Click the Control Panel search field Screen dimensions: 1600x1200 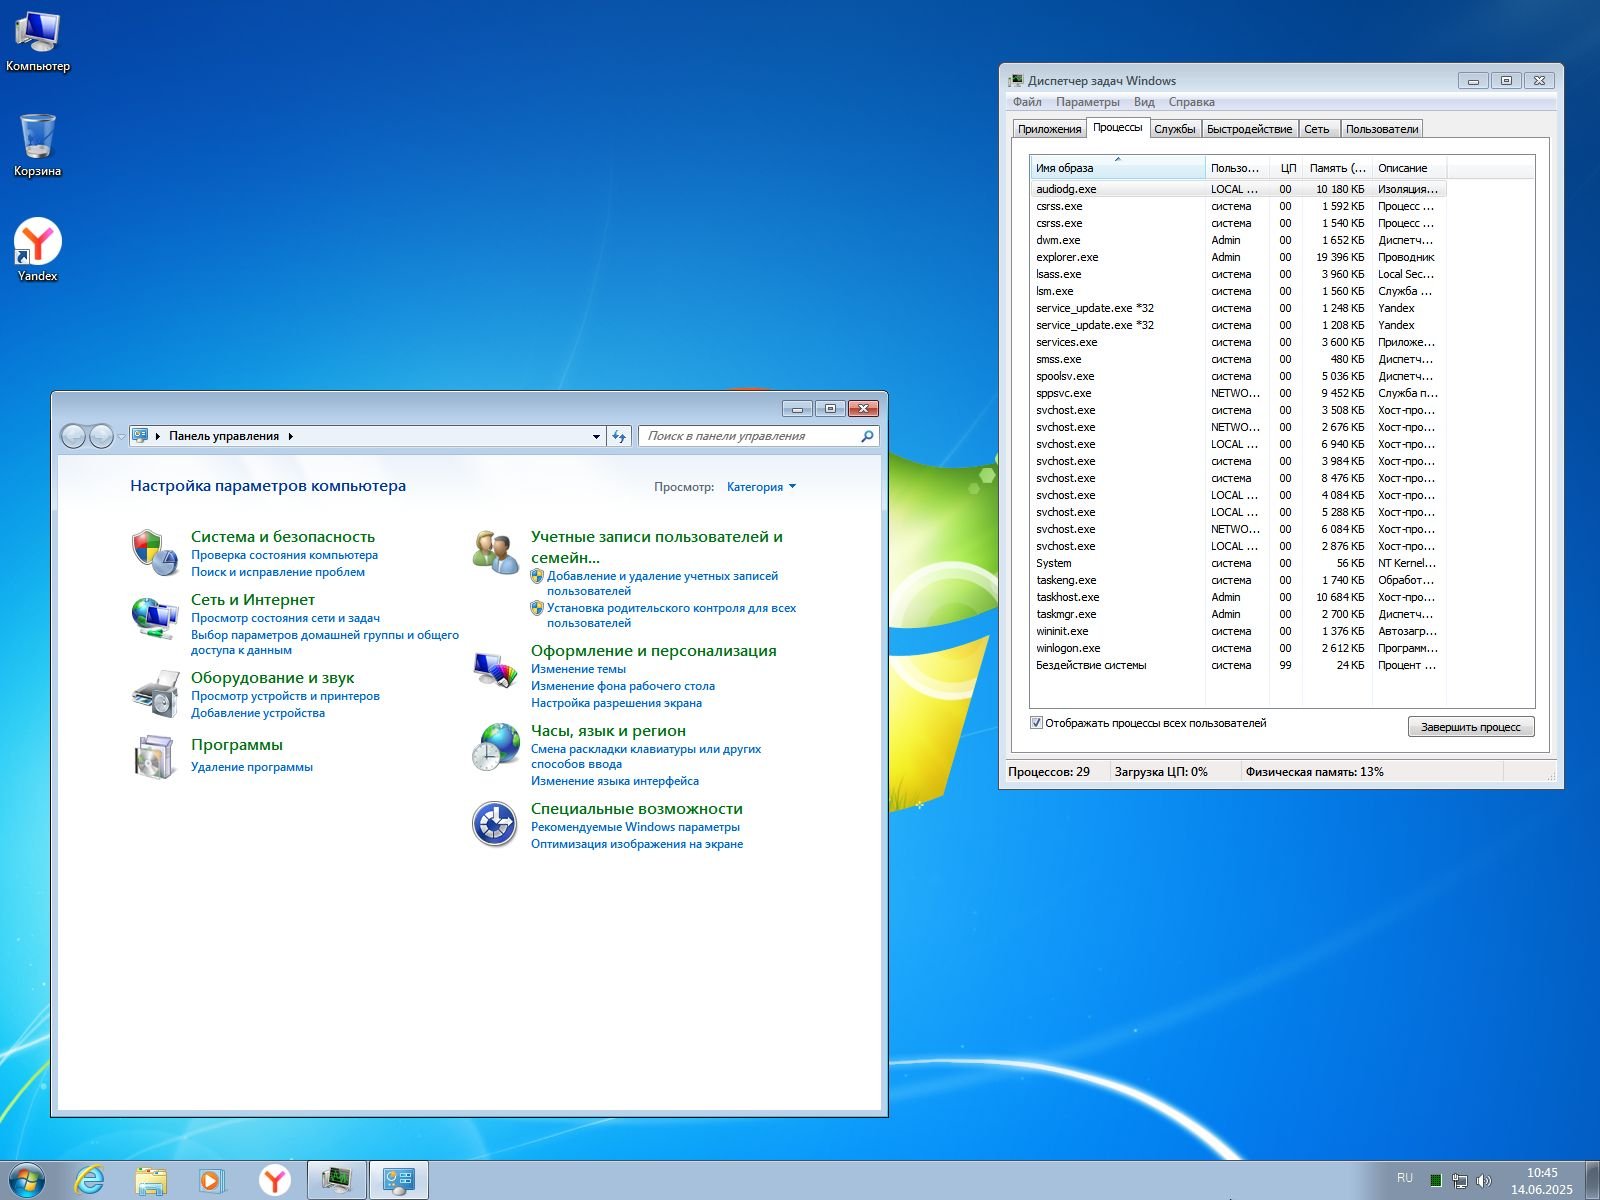[x=750, y=436]
